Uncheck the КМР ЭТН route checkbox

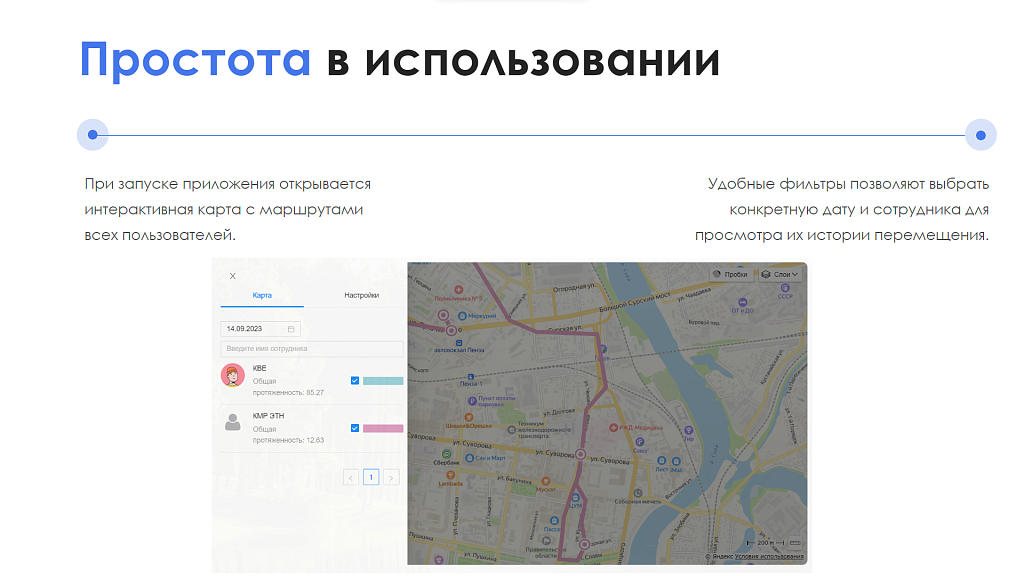(355, 428)
